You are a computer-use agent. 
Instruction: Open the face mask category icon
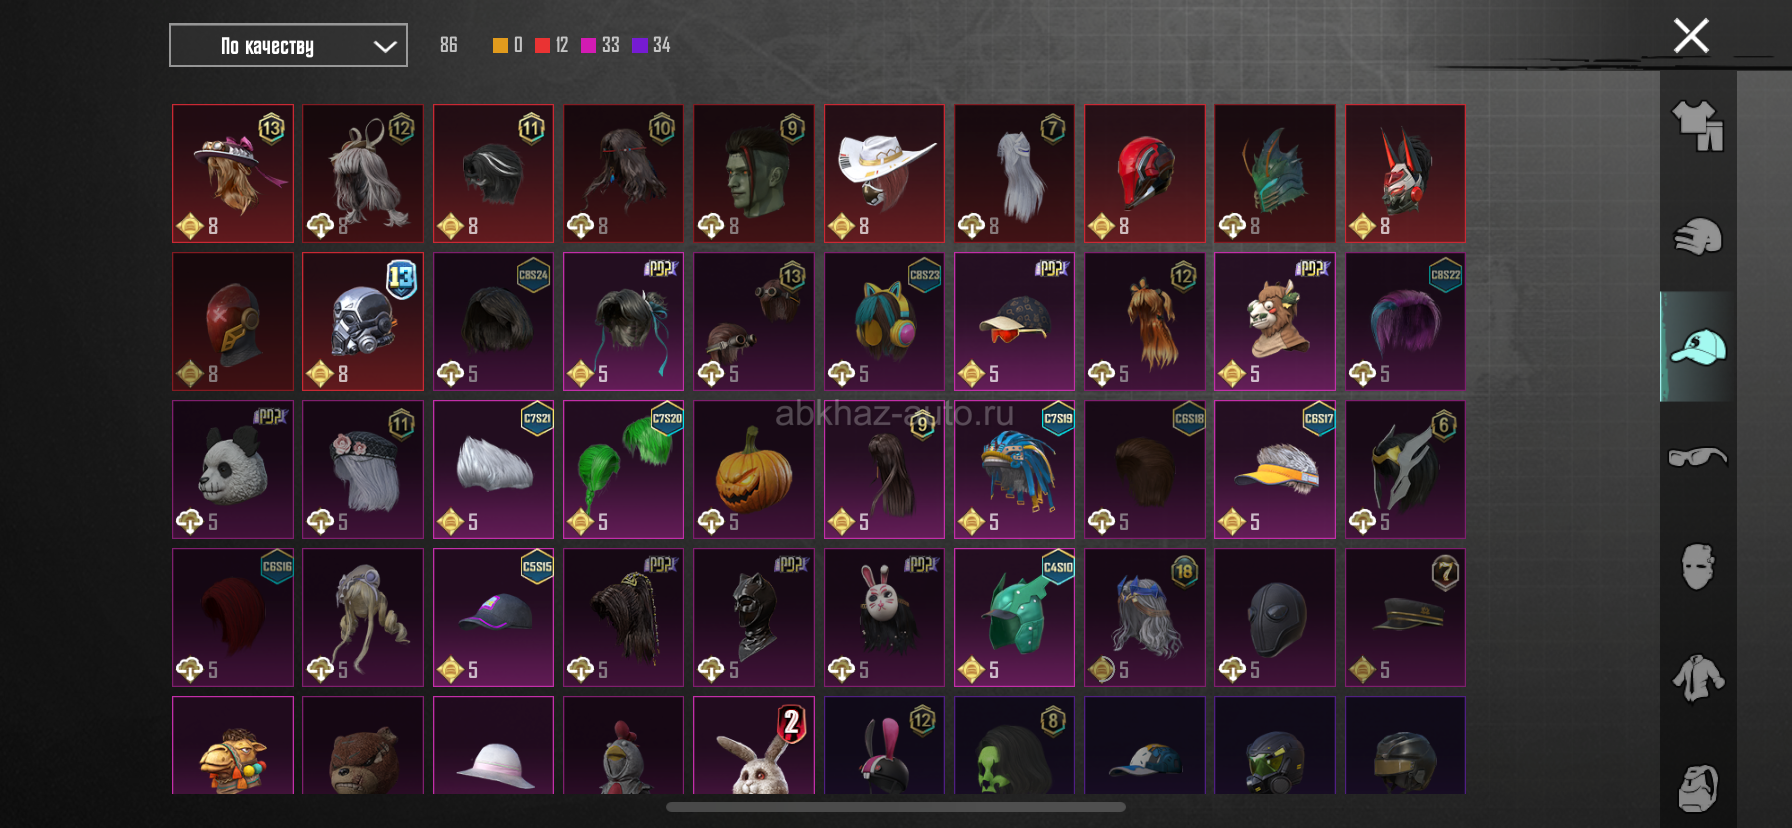coord(1698,567)
